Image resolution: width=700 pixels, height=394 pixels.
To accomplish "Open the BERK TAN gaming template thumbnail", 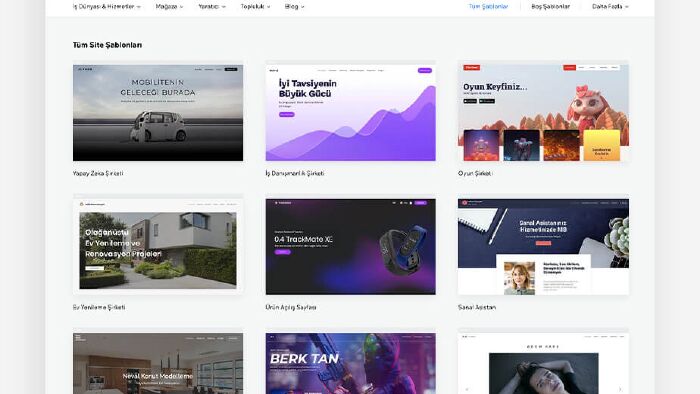I will [x=350, y=363].
